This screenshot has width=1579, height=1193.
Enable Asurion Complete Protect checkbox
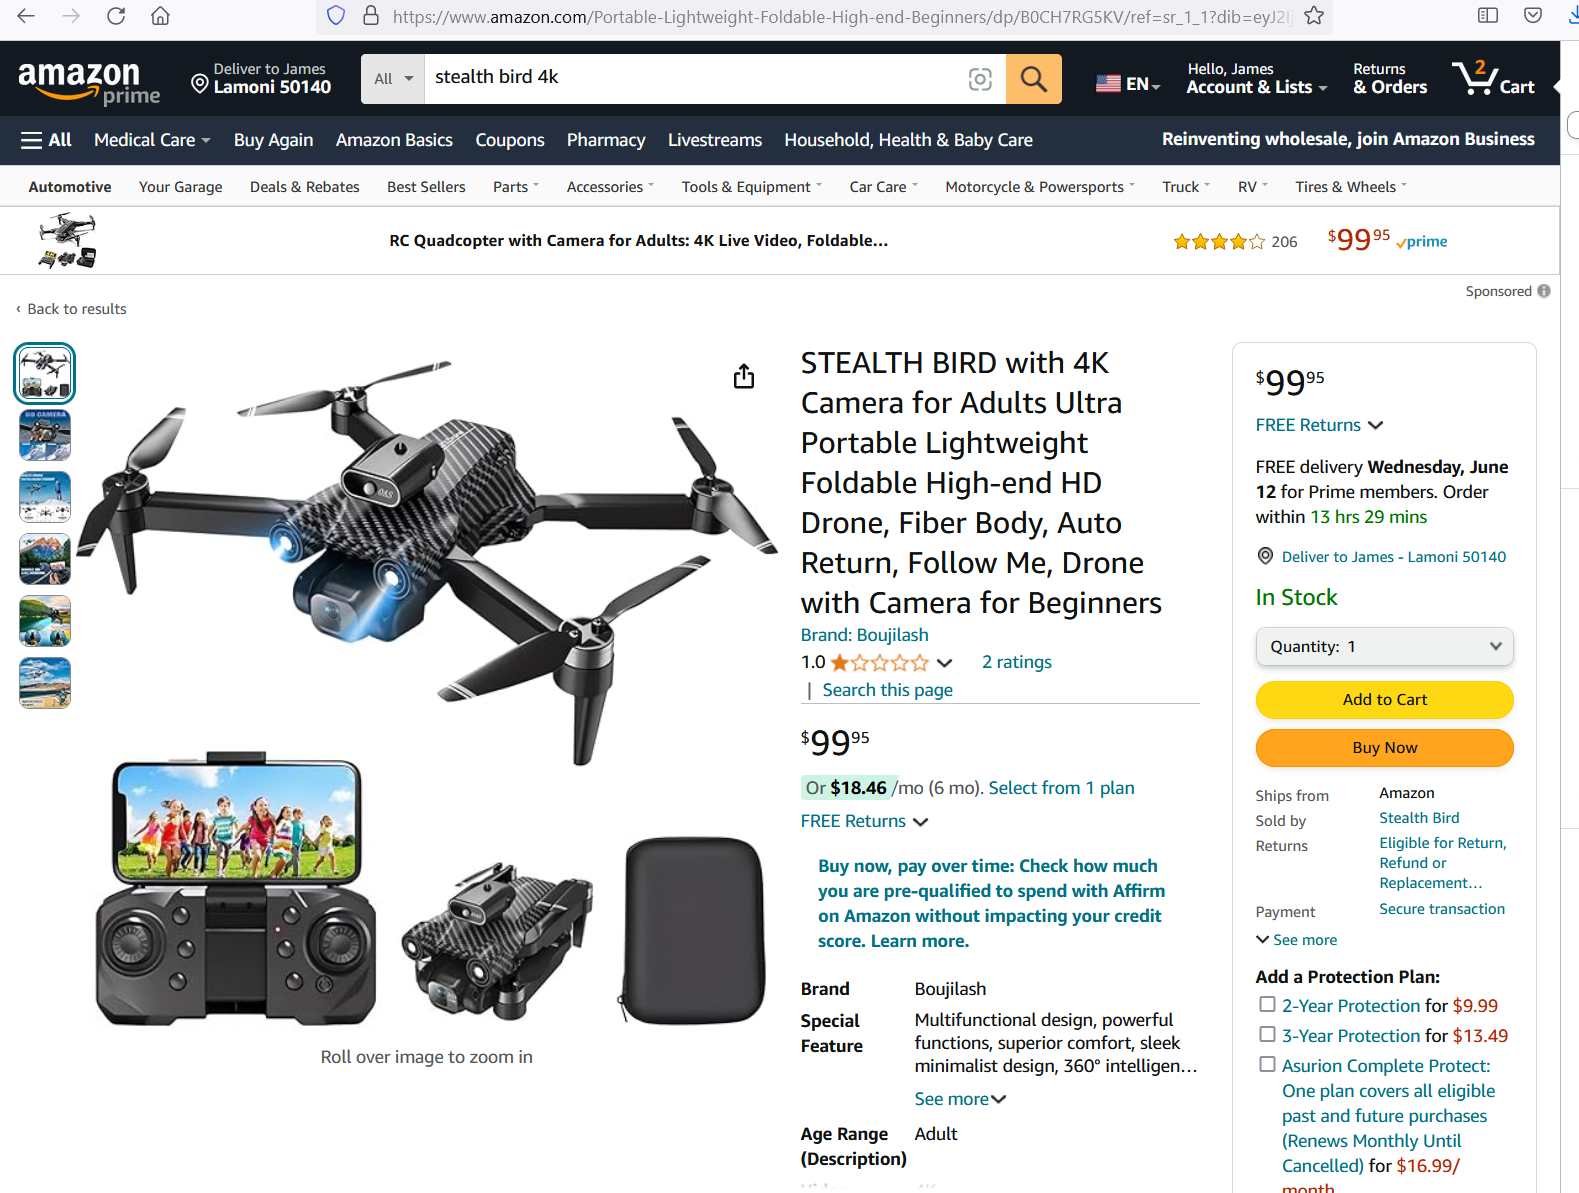coord(1267,1064)
